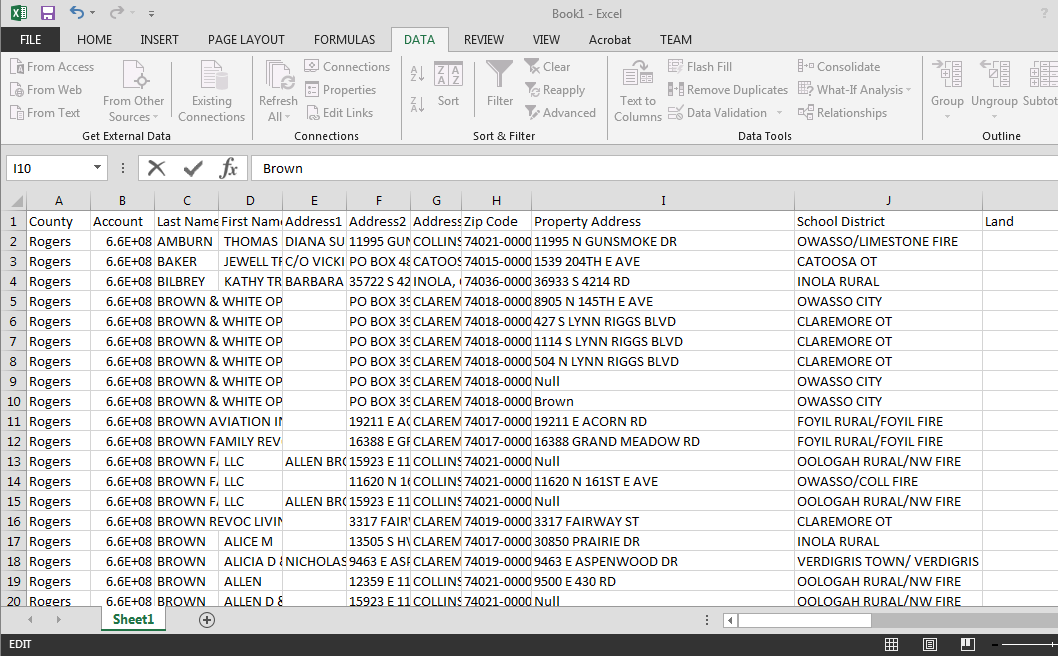Add a new sheet with plus button

(207, 620)
